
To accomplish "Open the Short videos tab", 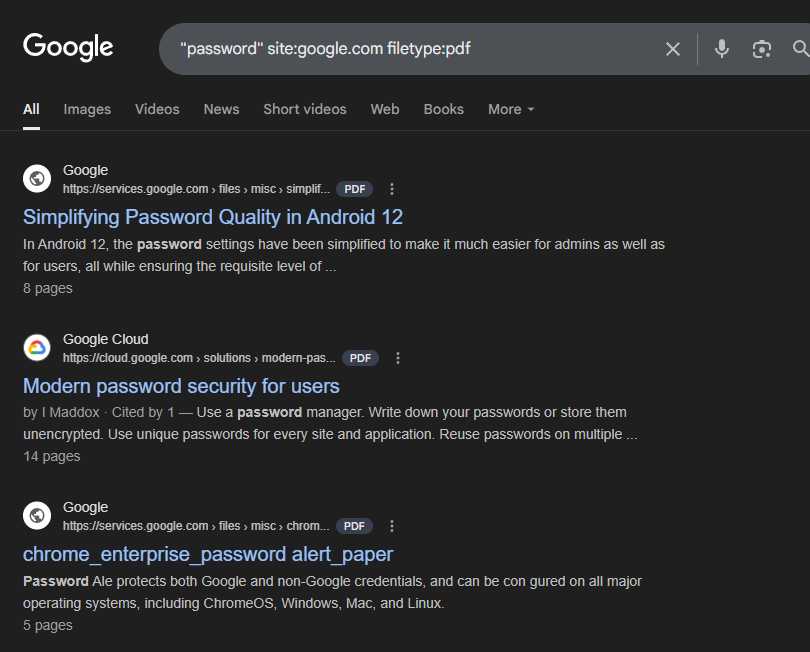I will click(x=305, y=110).
